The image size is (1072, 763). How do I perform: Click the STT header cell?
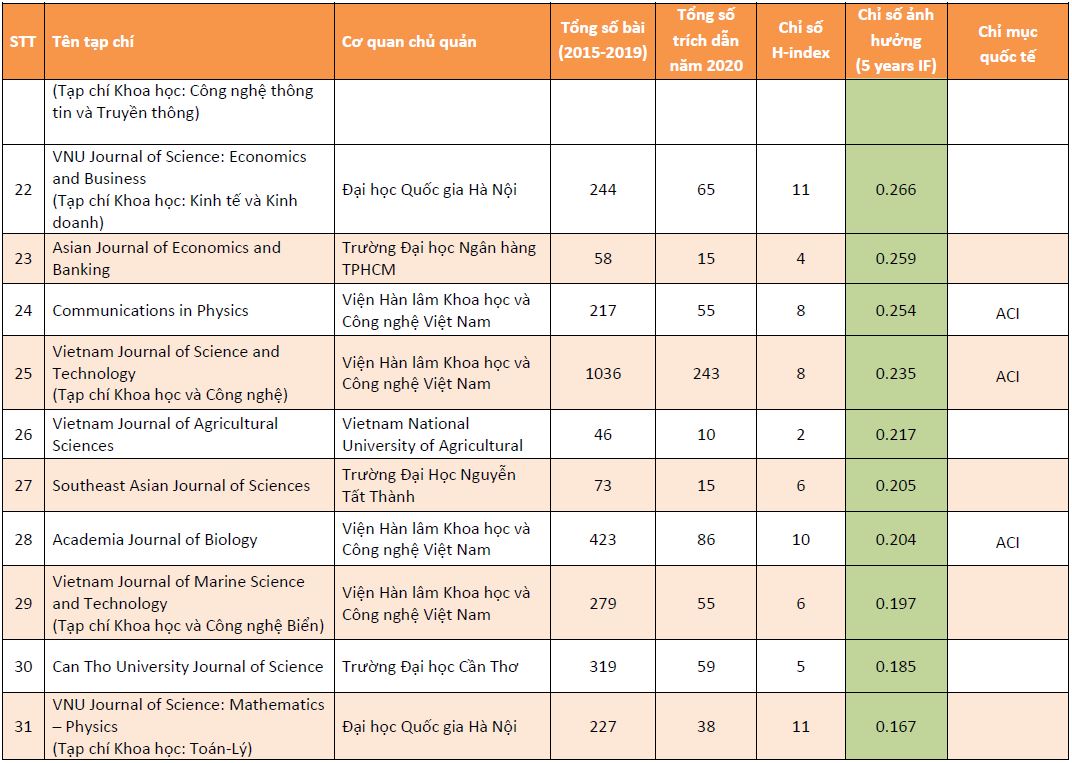23,41
